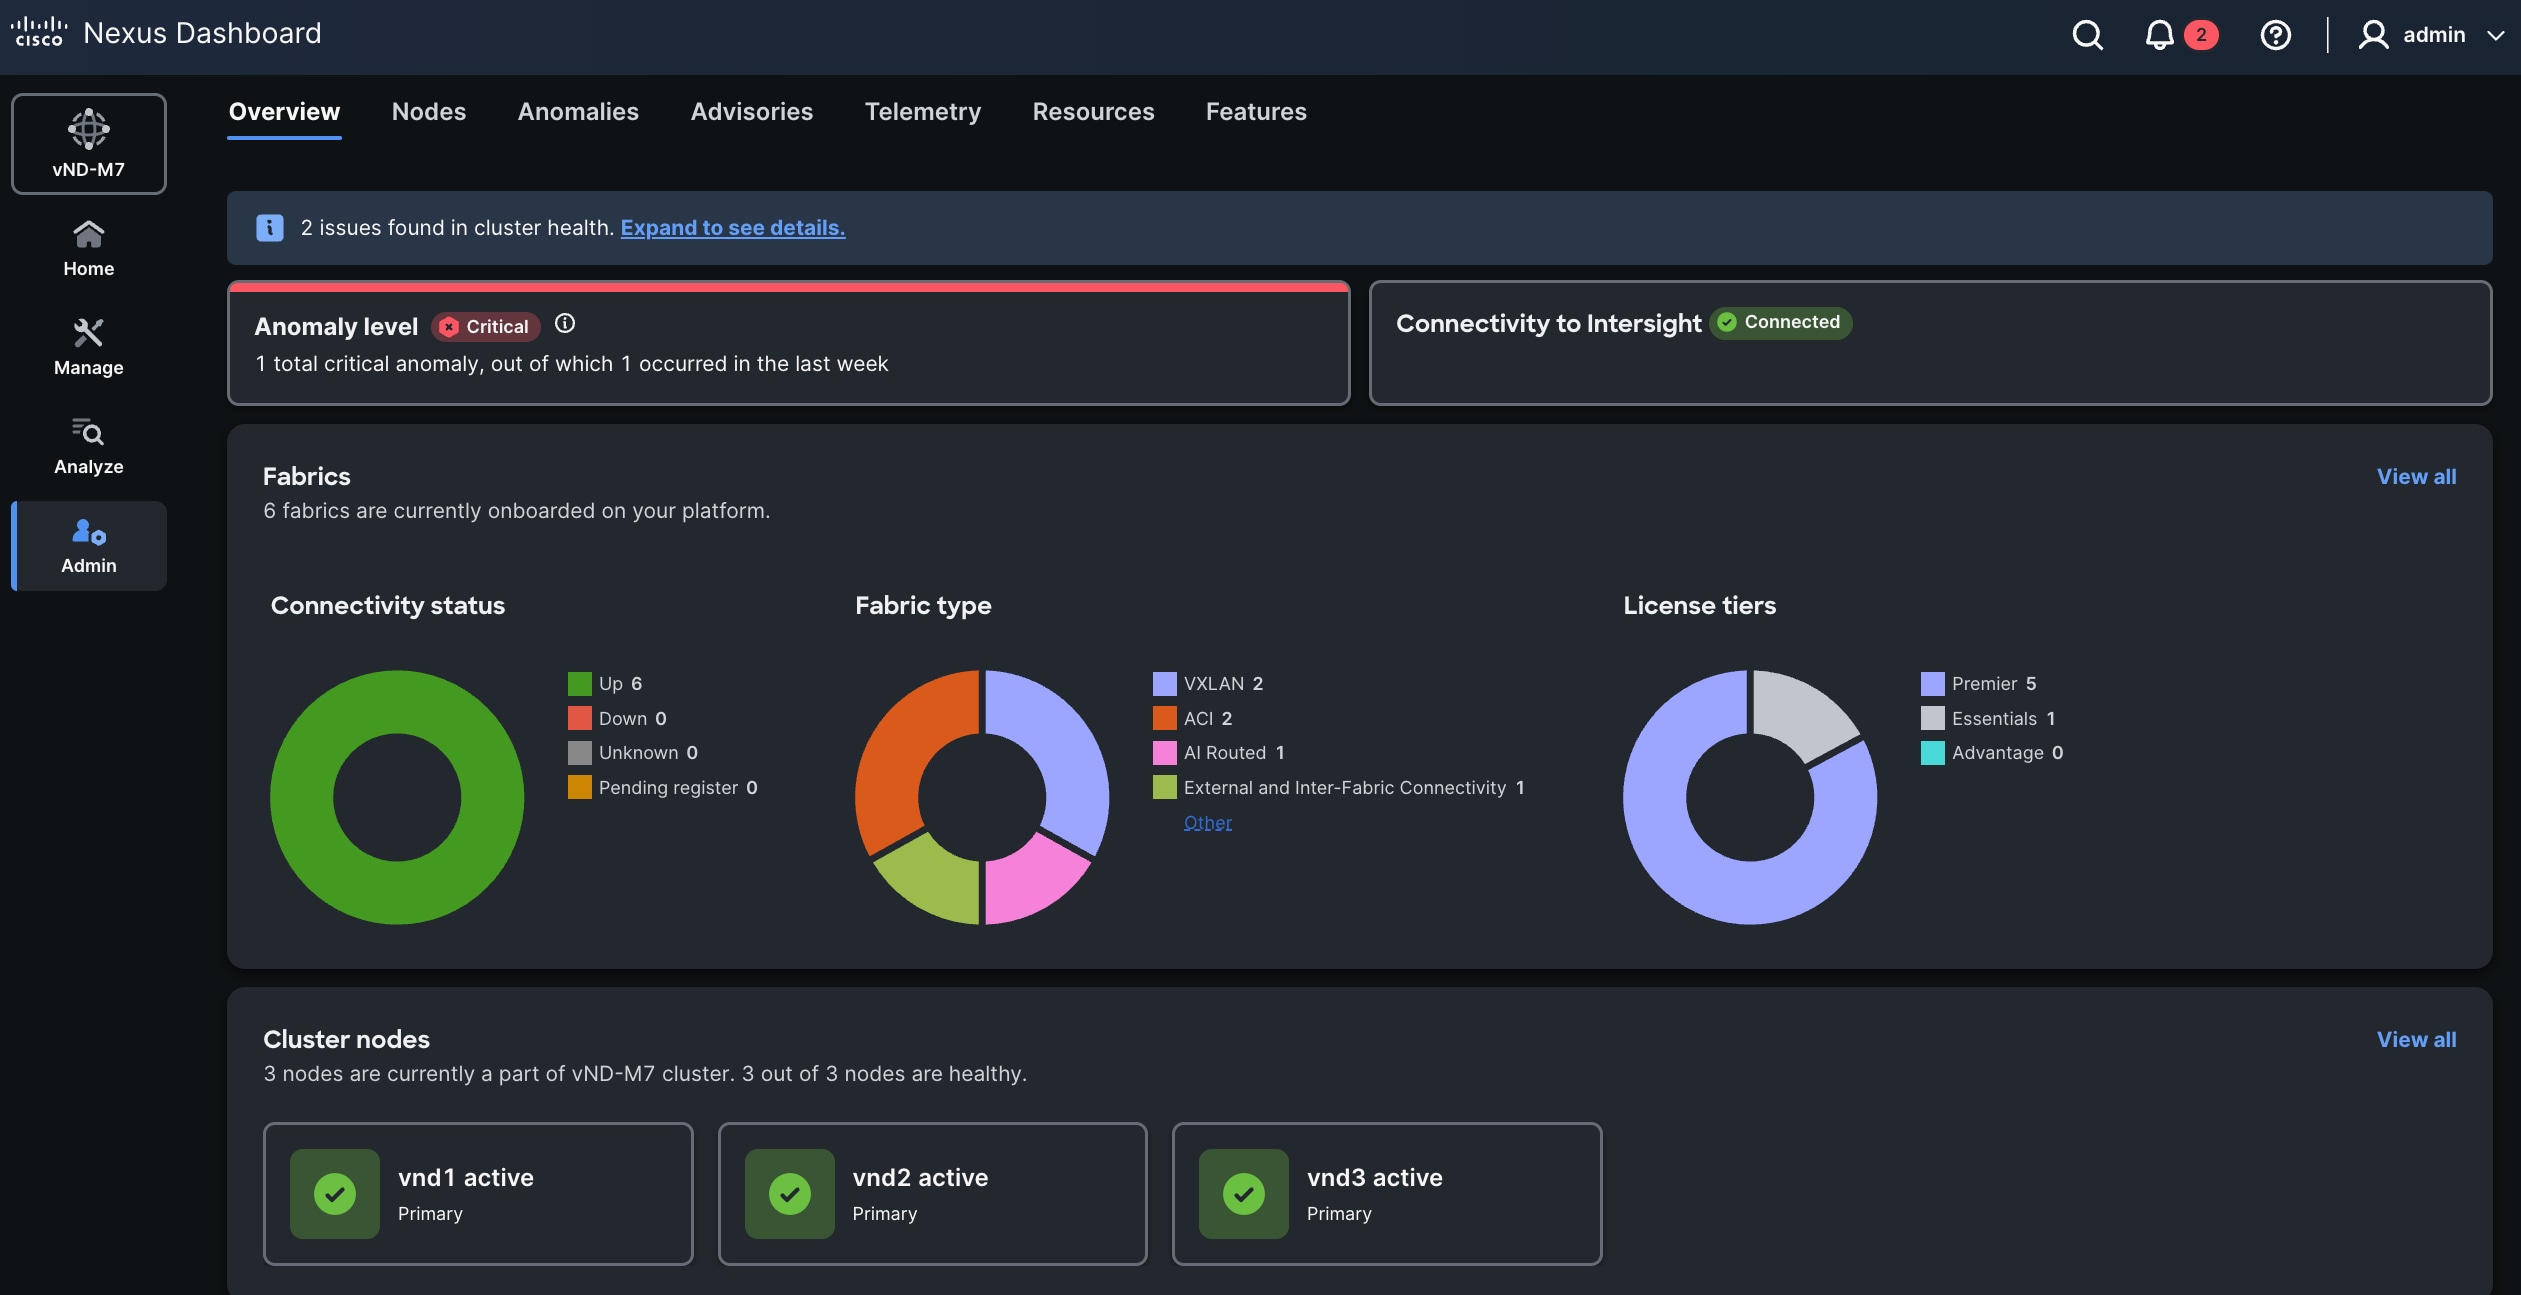Click vnd3 green checkmark status icon
The image size is (2521, 1295).
click(1244, 1194)
